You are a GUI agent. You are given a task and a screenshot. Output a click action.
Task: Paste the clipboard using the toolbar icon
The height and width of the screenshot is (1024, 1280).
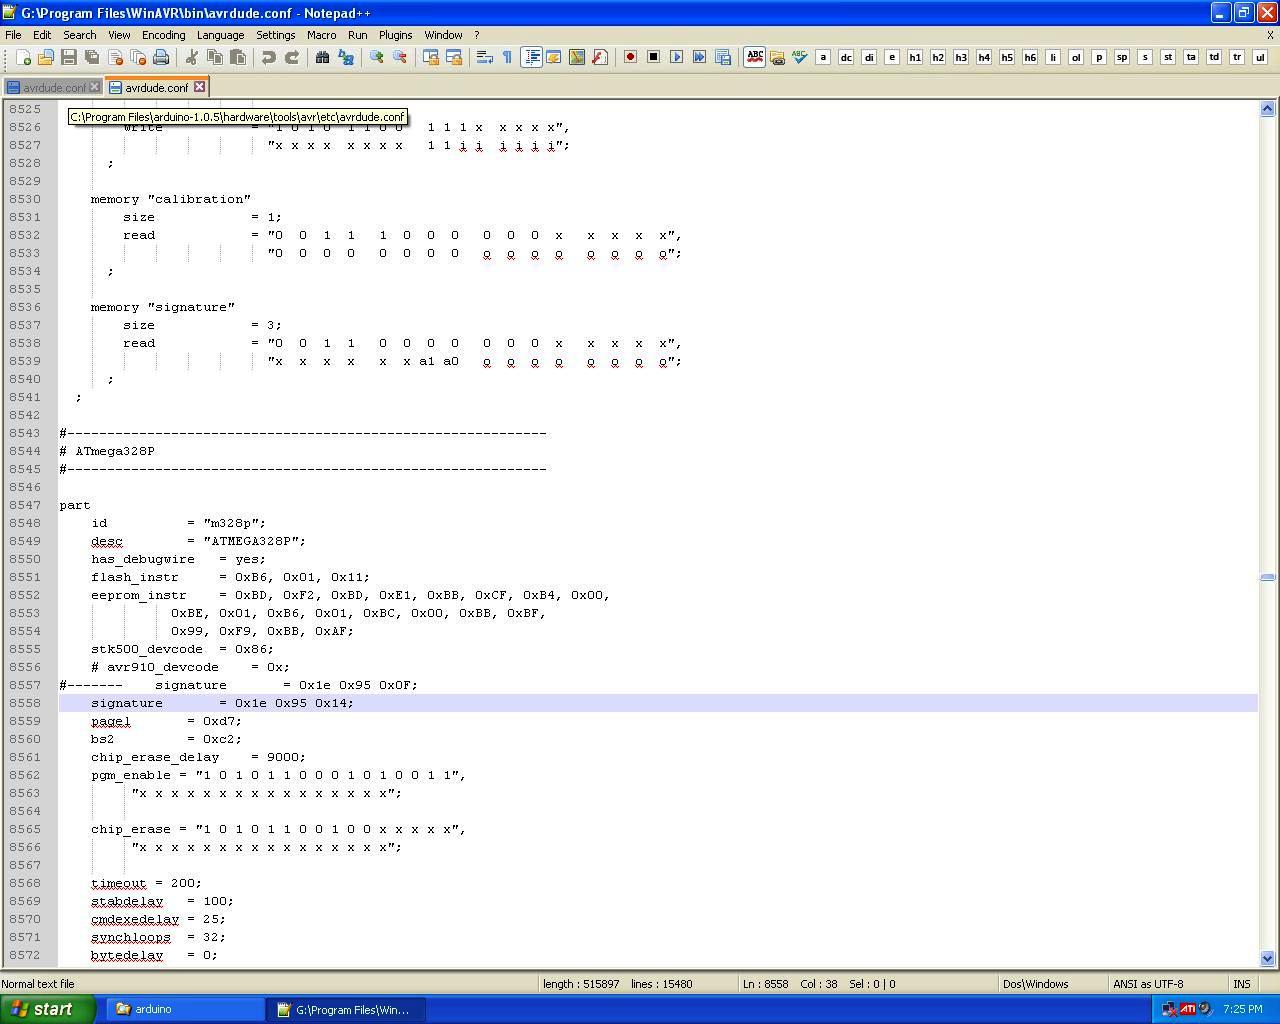pyautogui.click(x=238, y=57)
